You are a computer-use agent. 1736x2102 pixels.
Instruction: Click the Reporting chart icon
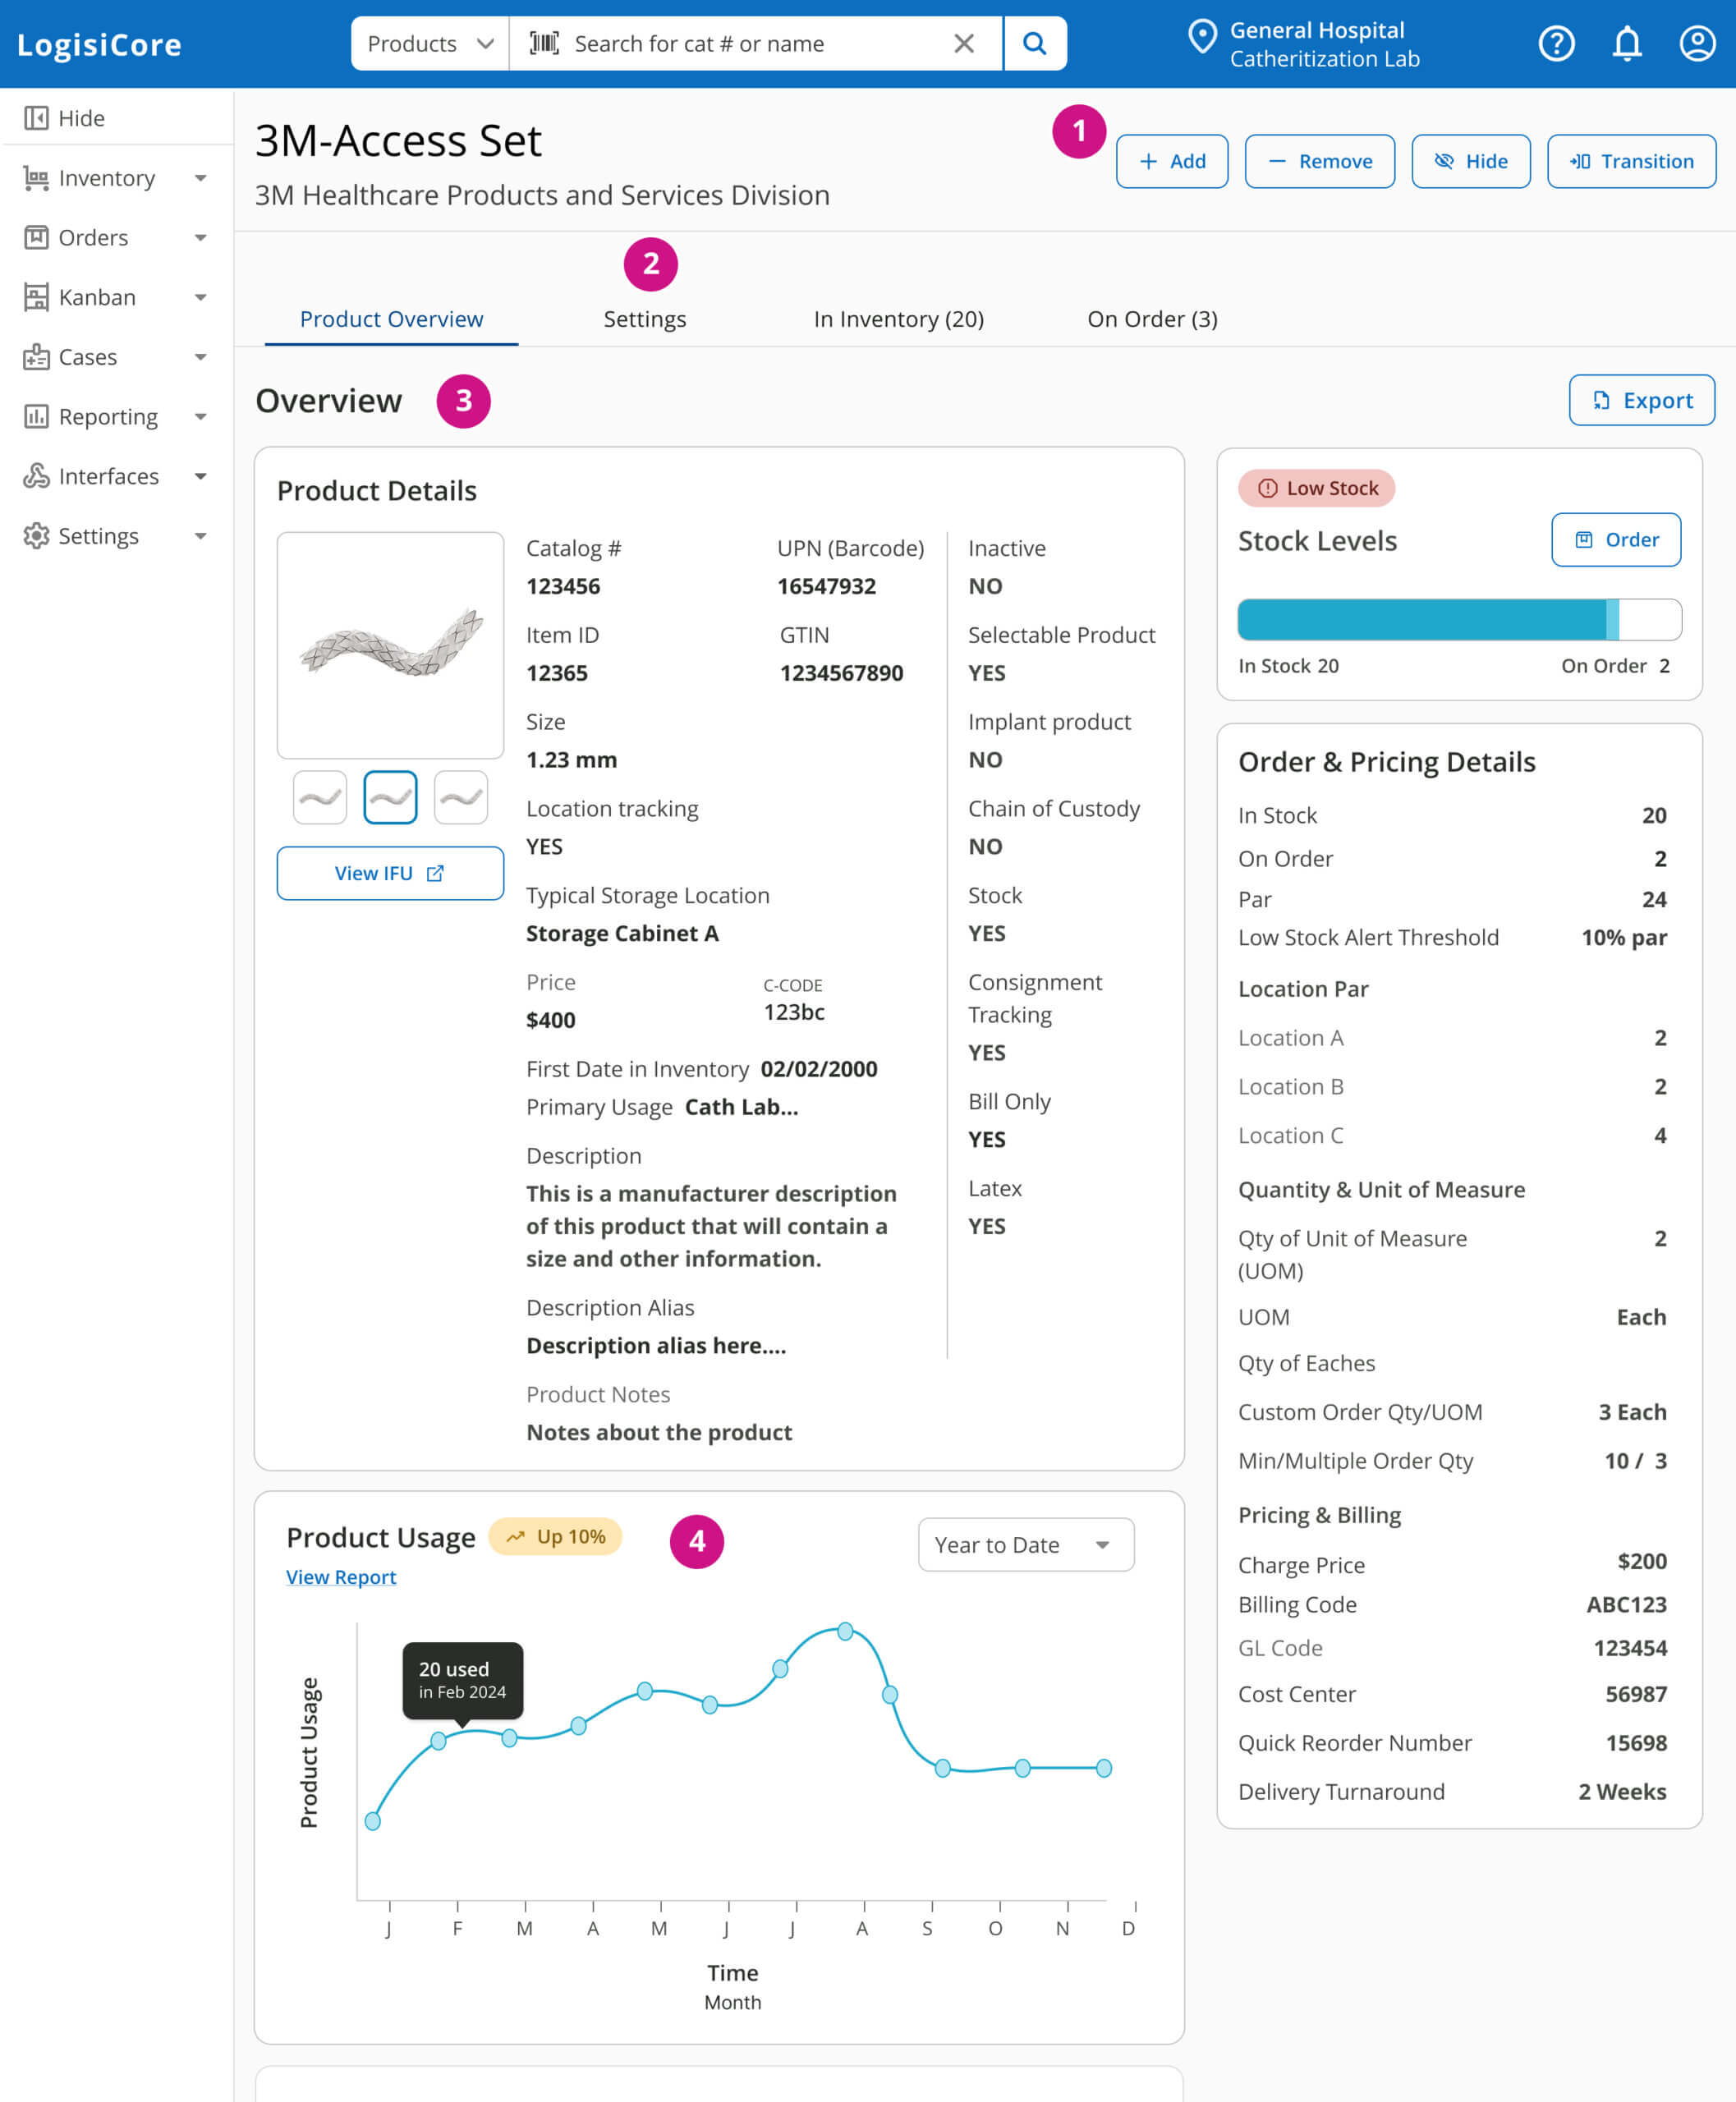[x=36, y=416]
